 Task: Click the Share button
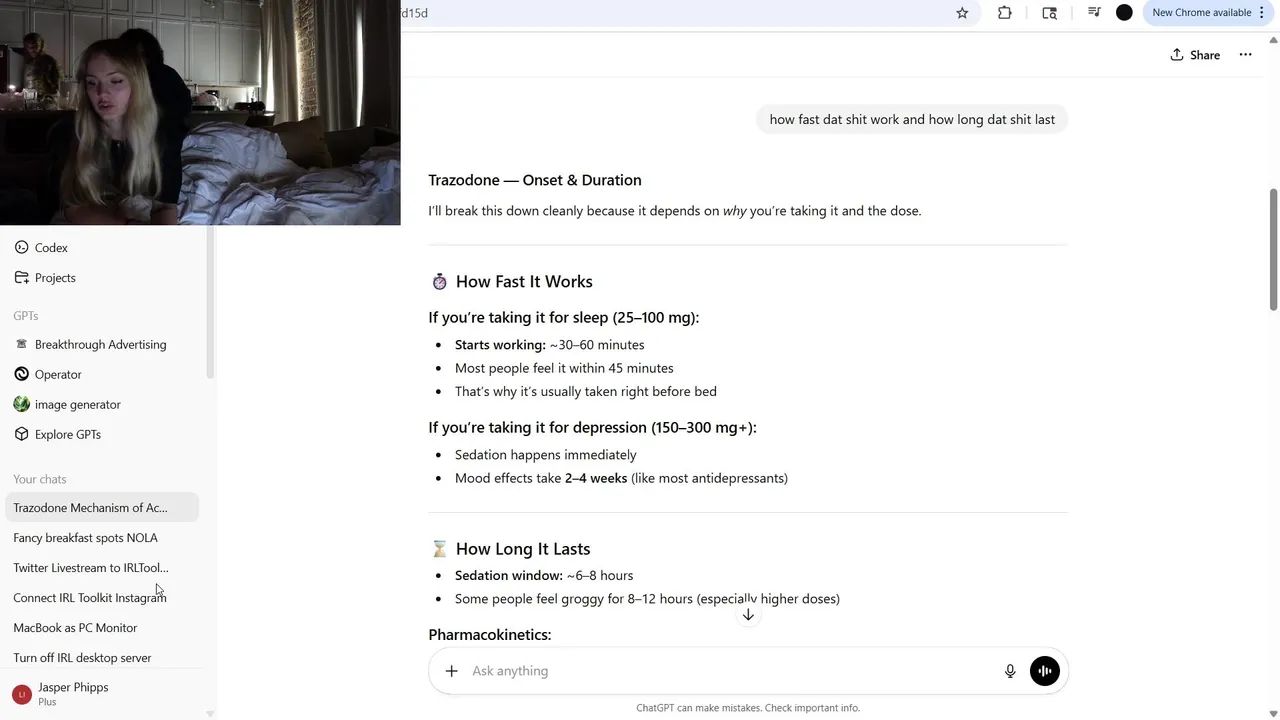pos(1195,55)
